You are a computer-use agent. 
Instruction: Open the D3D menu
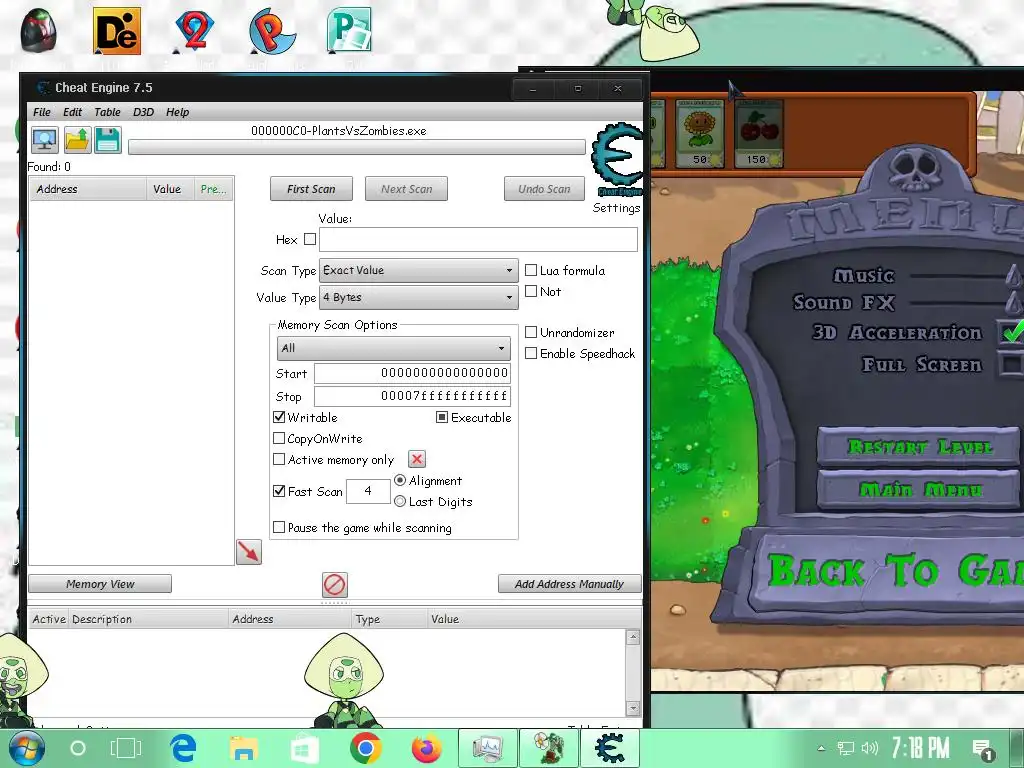[x=144, y=112]
